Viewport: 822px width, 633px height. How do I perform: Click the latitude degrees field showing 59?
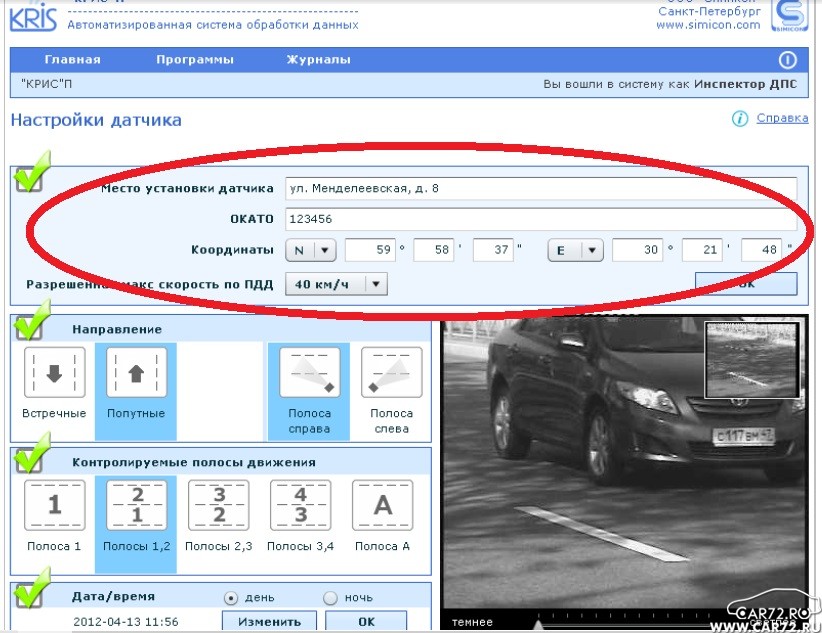(x=370, y=250)
